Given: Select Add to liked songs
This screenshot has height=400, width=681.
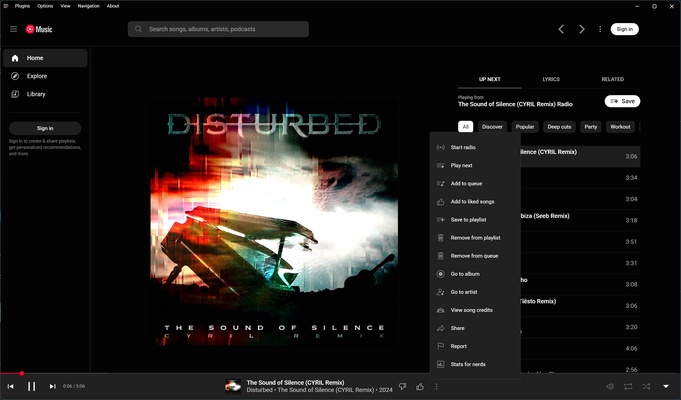Looking at the screenshot, I should click(x=475, y=202).
